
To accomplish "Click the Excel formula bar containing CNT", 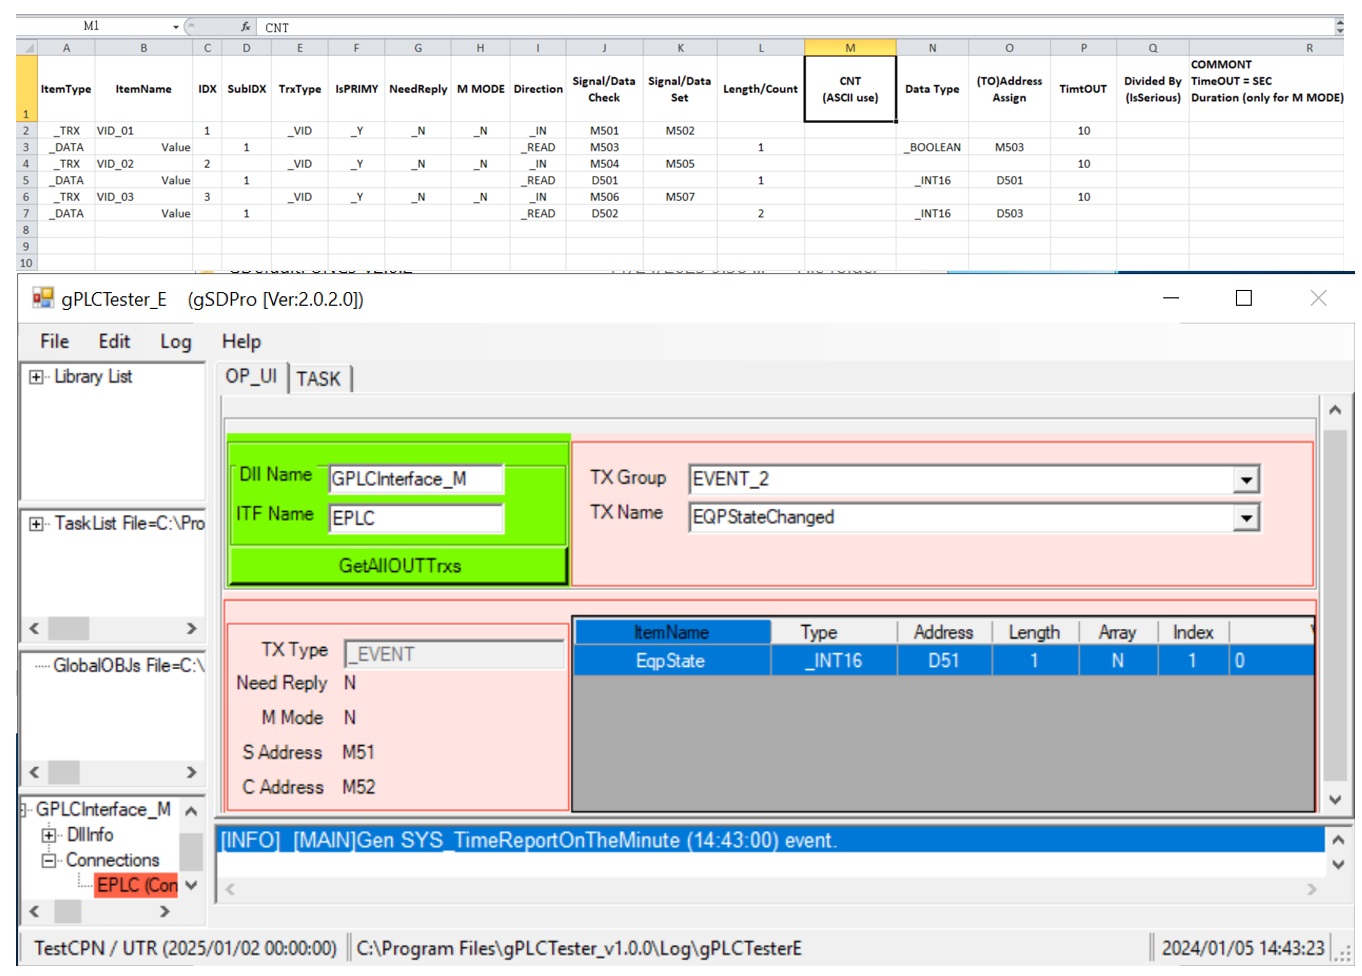I will [x=795, y=27].
